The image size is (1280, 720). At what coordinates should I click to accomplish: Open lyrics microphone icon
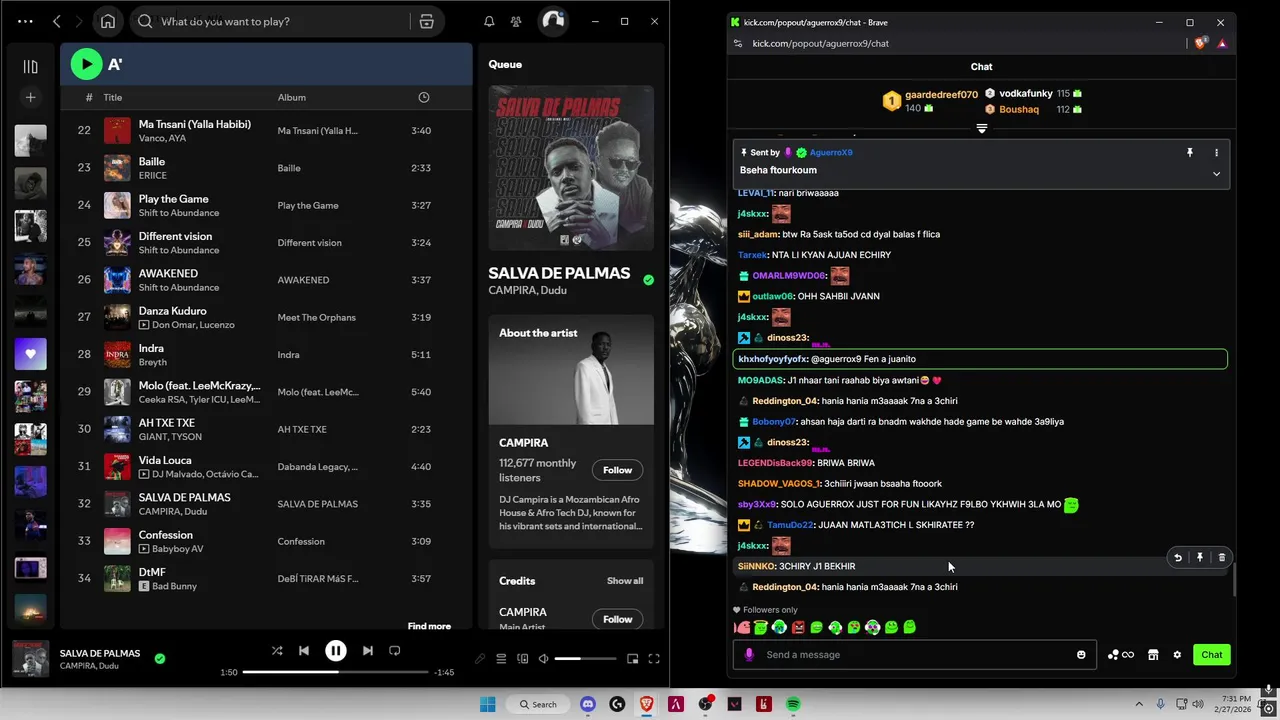point(480,659)
